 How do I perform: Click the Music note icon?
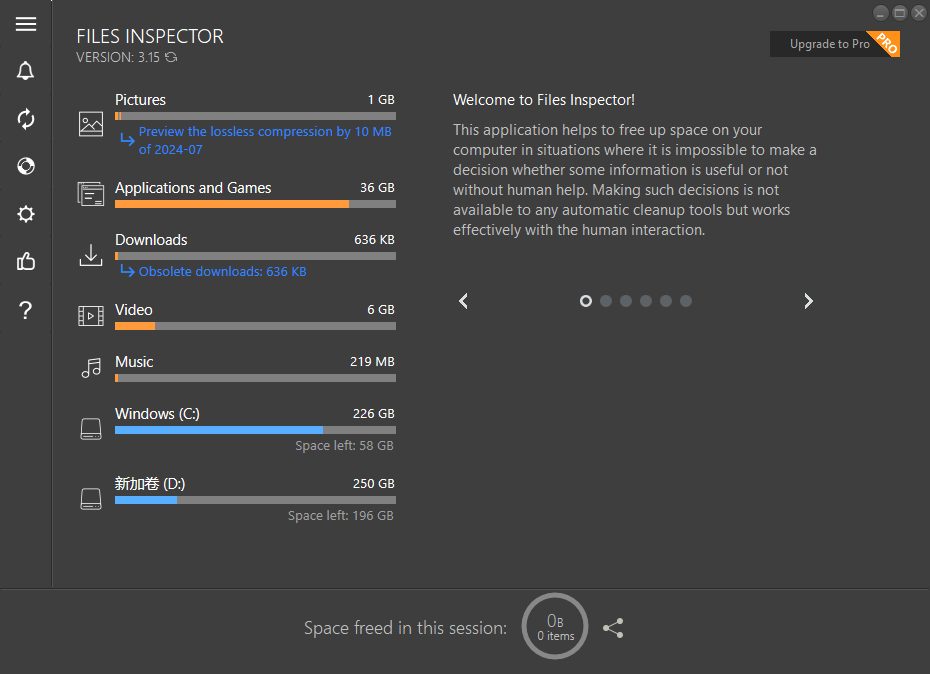tap(91, 368)
